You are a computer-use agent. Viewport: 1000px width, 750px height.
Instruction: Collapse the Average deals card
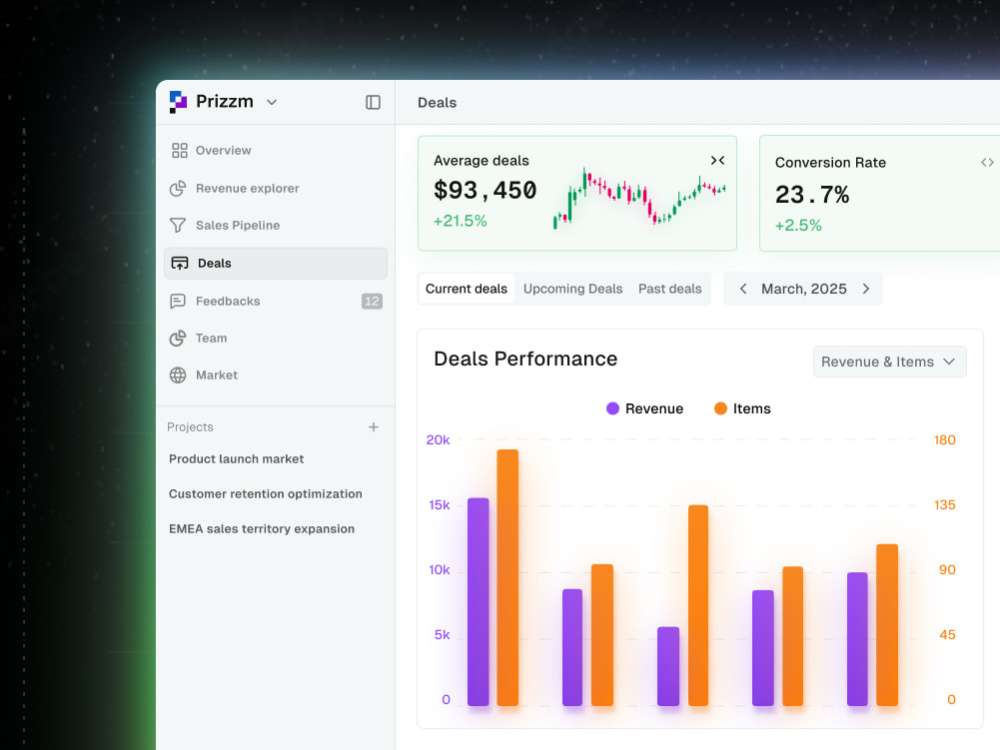[717, 161]
